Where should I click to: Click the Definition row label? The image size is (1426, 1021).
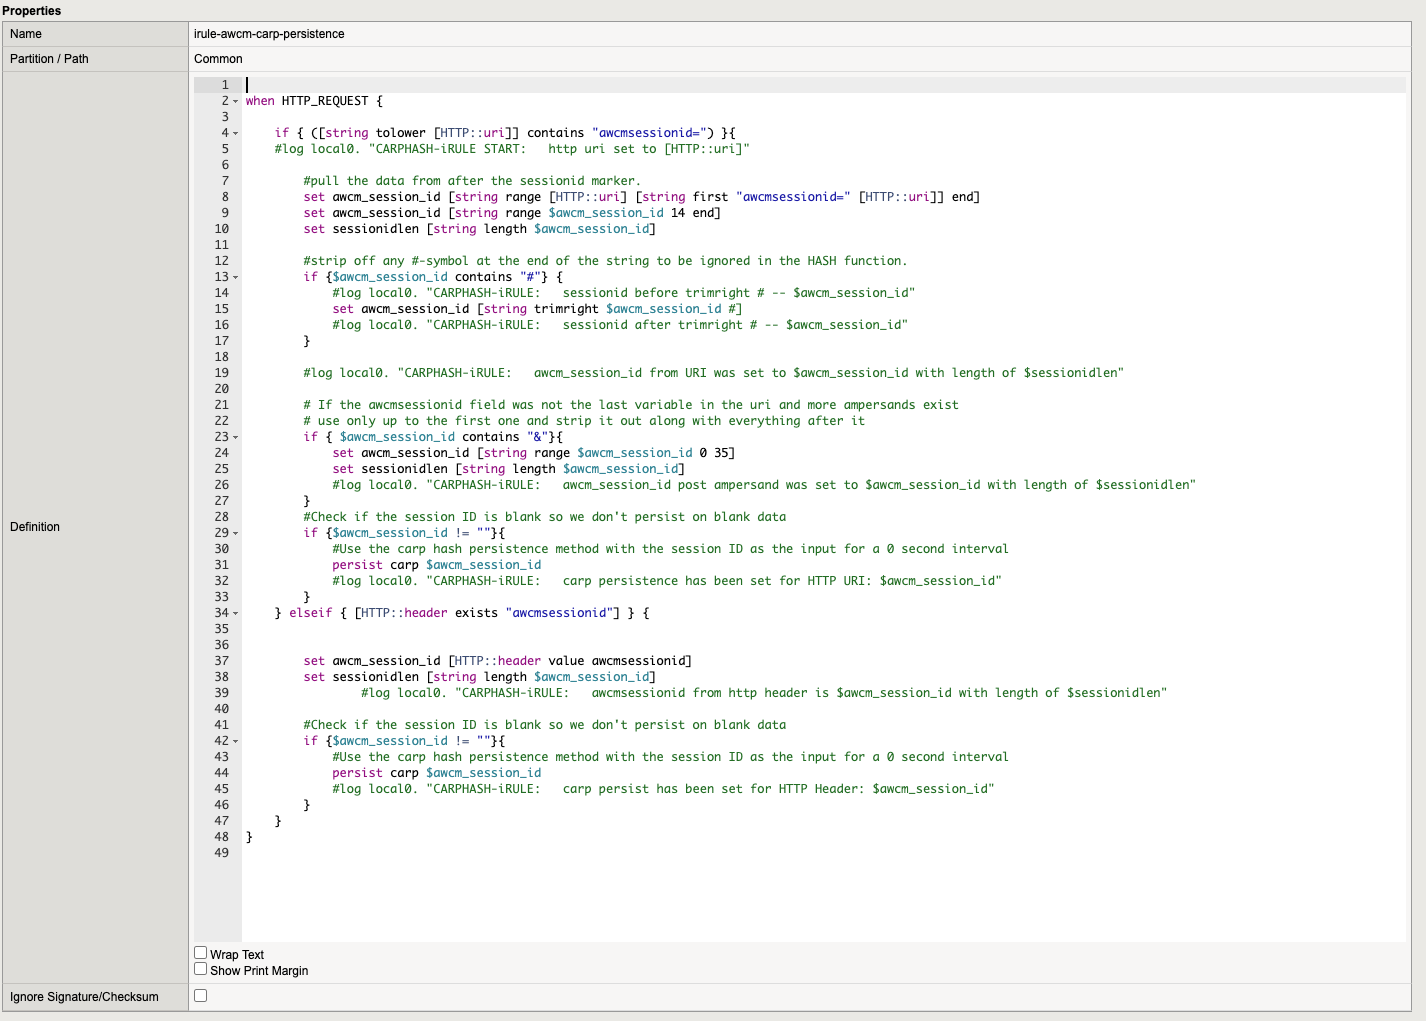click(x=35, y=527)
